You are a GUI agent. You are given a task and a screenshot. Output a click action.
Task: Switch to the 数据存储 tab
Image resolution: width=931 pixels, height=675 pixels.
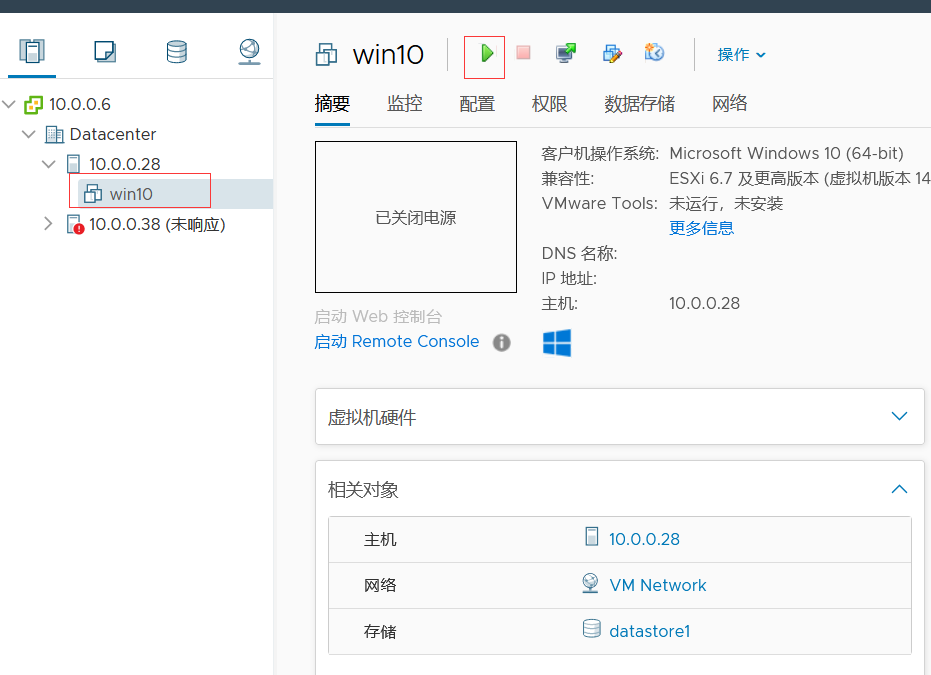pos(639,104)
